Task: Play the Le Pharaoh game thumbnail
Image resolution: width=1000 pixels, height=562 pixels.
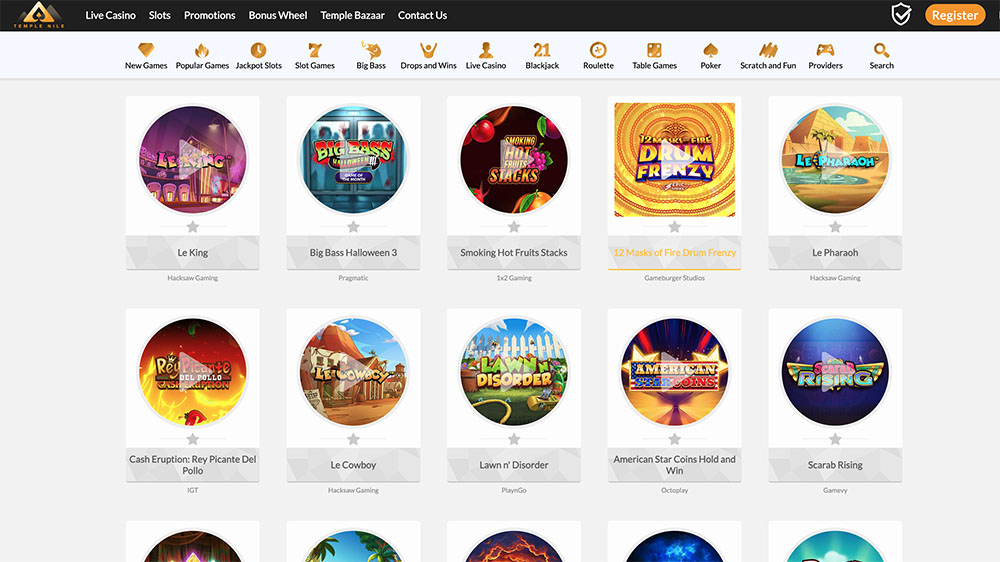Action: pos(835,159)
